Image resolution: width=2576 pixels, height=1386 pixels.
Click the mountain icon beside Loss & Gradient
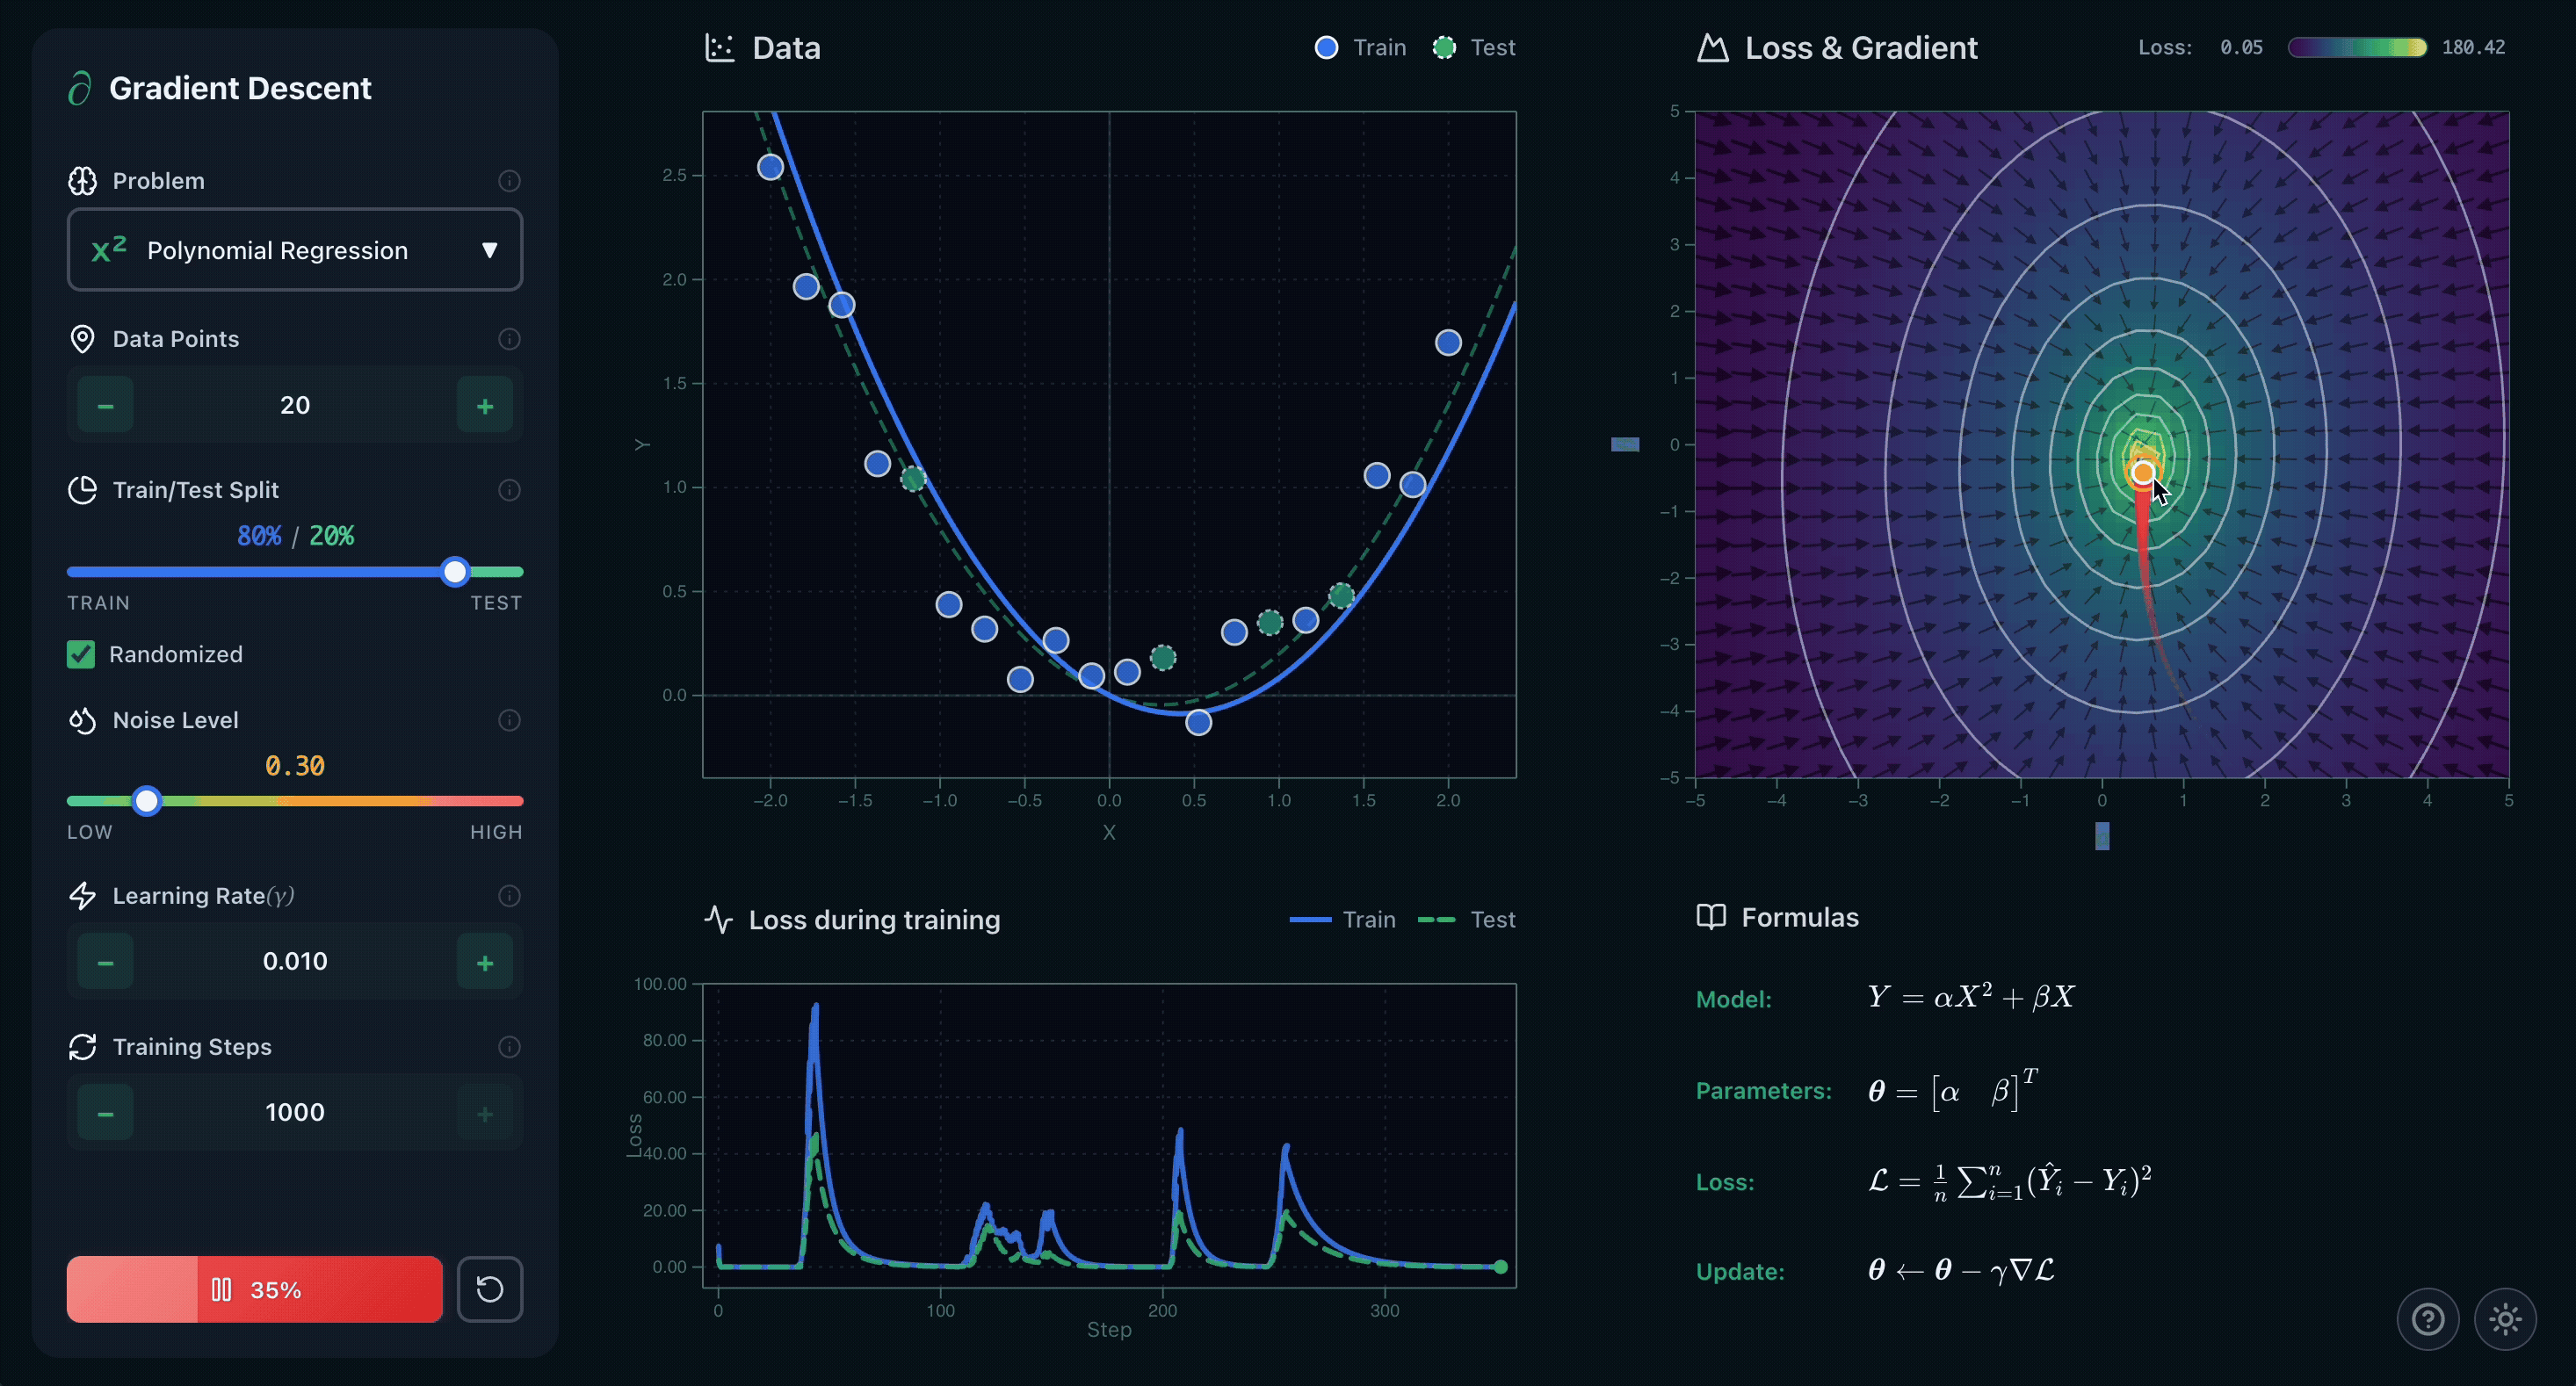[1712, 47]
